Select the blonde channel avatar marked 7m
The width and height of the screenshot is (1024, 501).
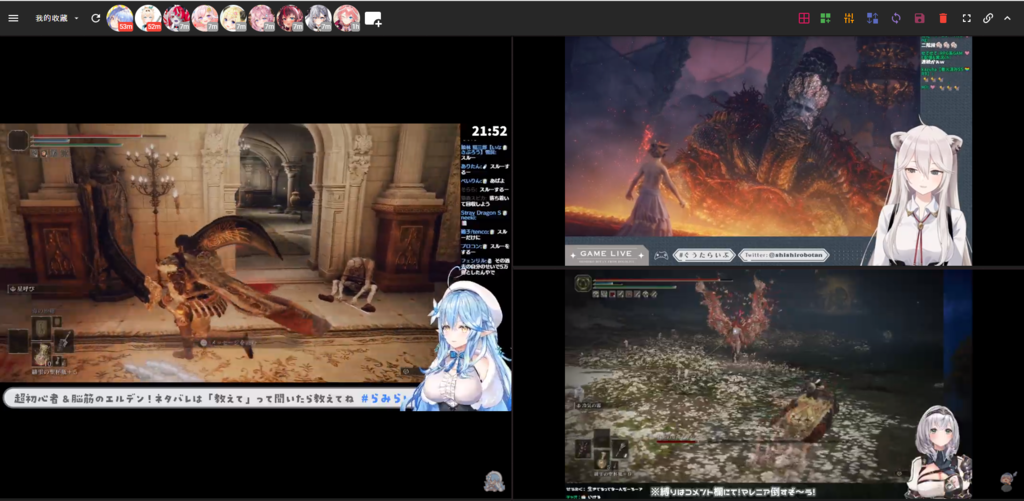(x=233, y=18)
